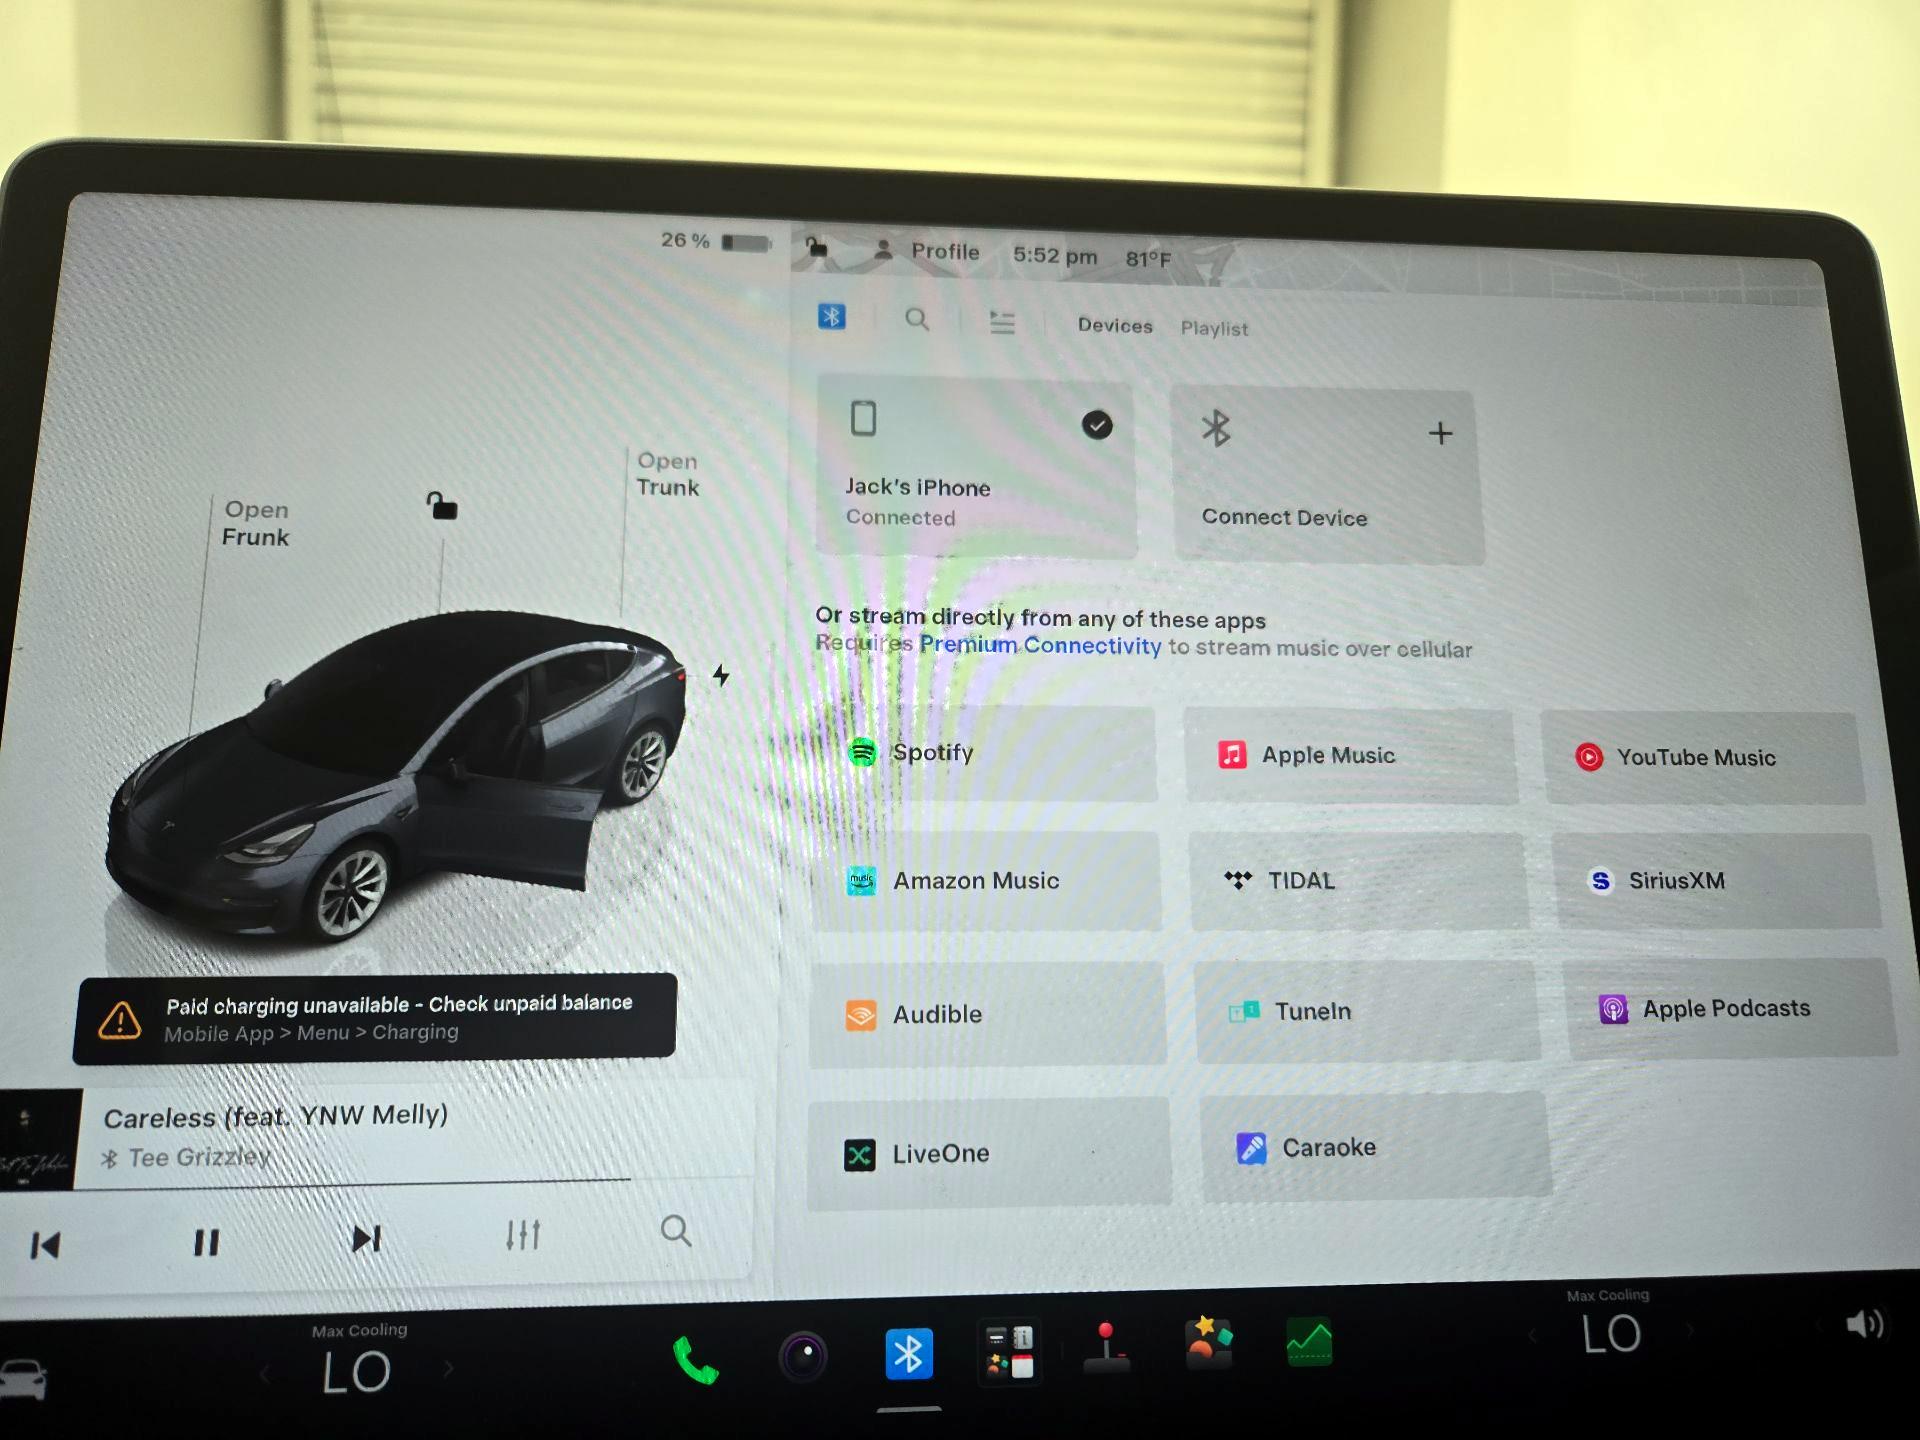Open the LiveOne tile
Viewport: 1920px width, 1440px height.
click(989, 1154)
